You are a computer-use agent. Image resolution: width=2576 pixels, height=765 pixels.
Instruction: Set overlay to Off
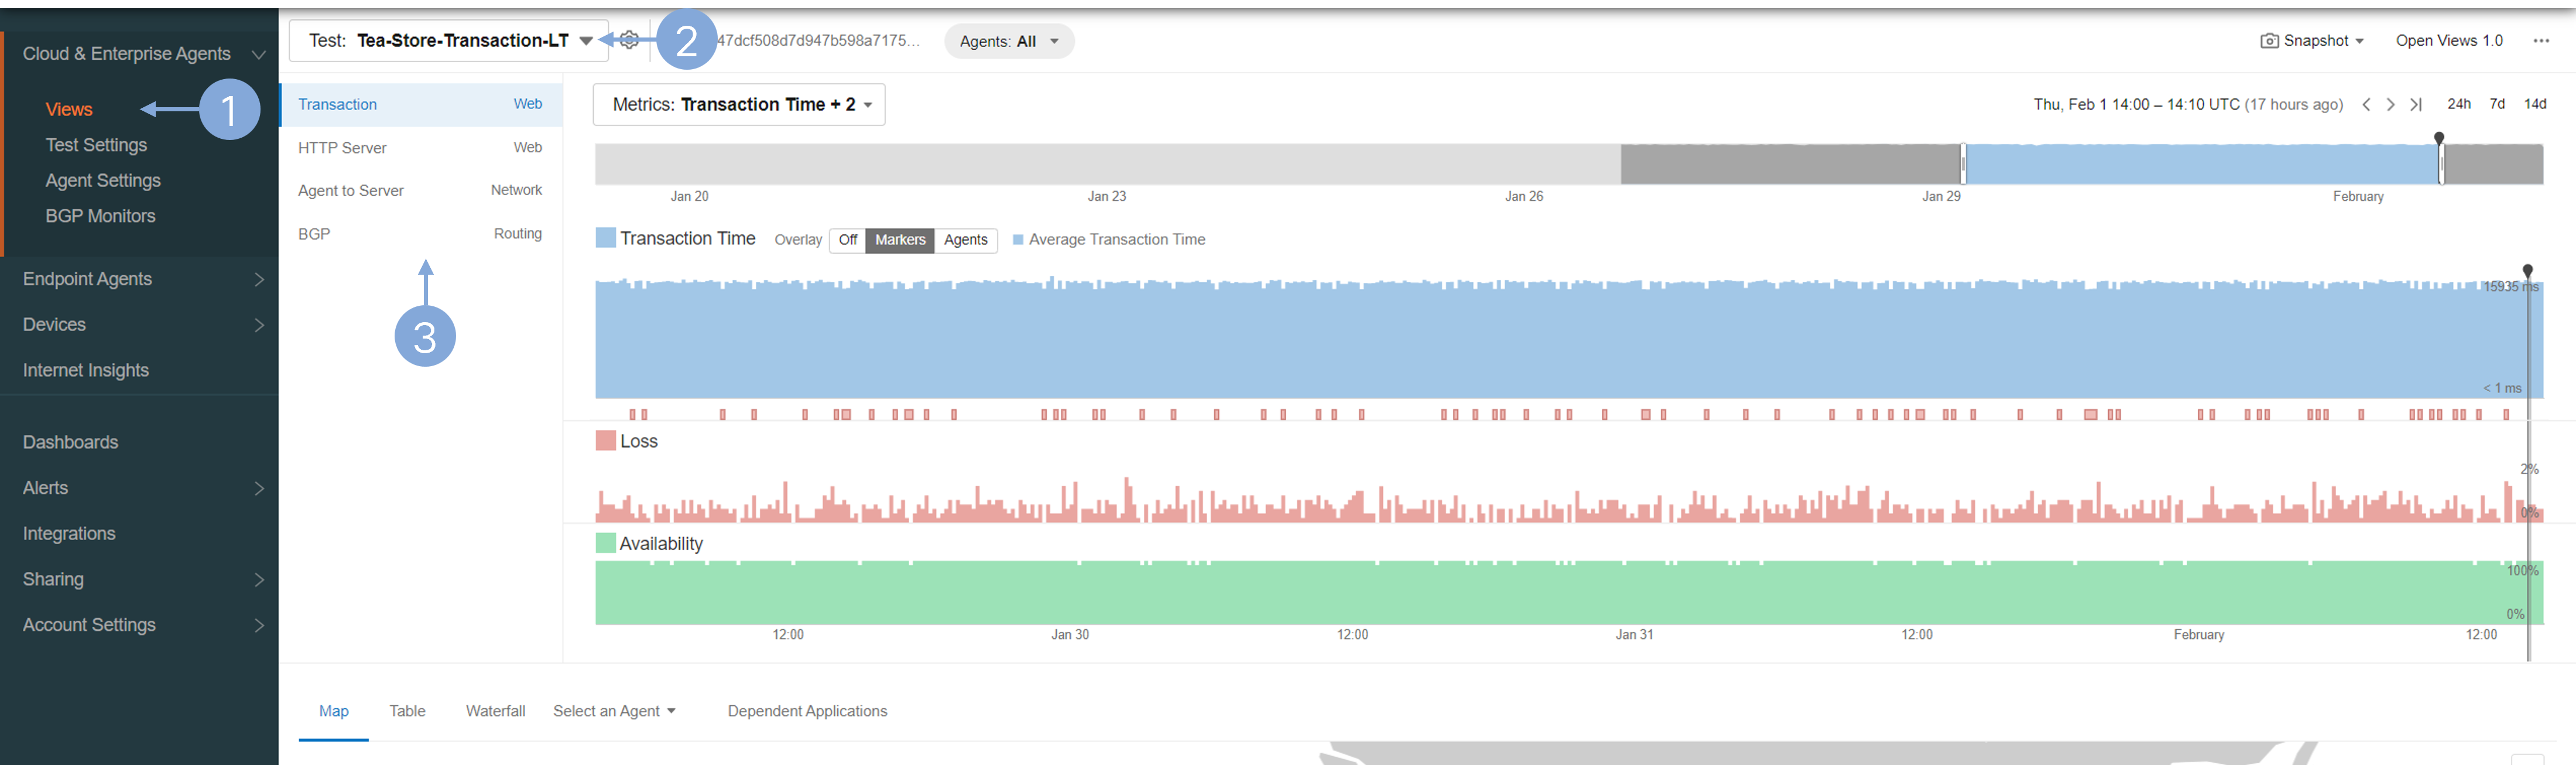(848, 240)
